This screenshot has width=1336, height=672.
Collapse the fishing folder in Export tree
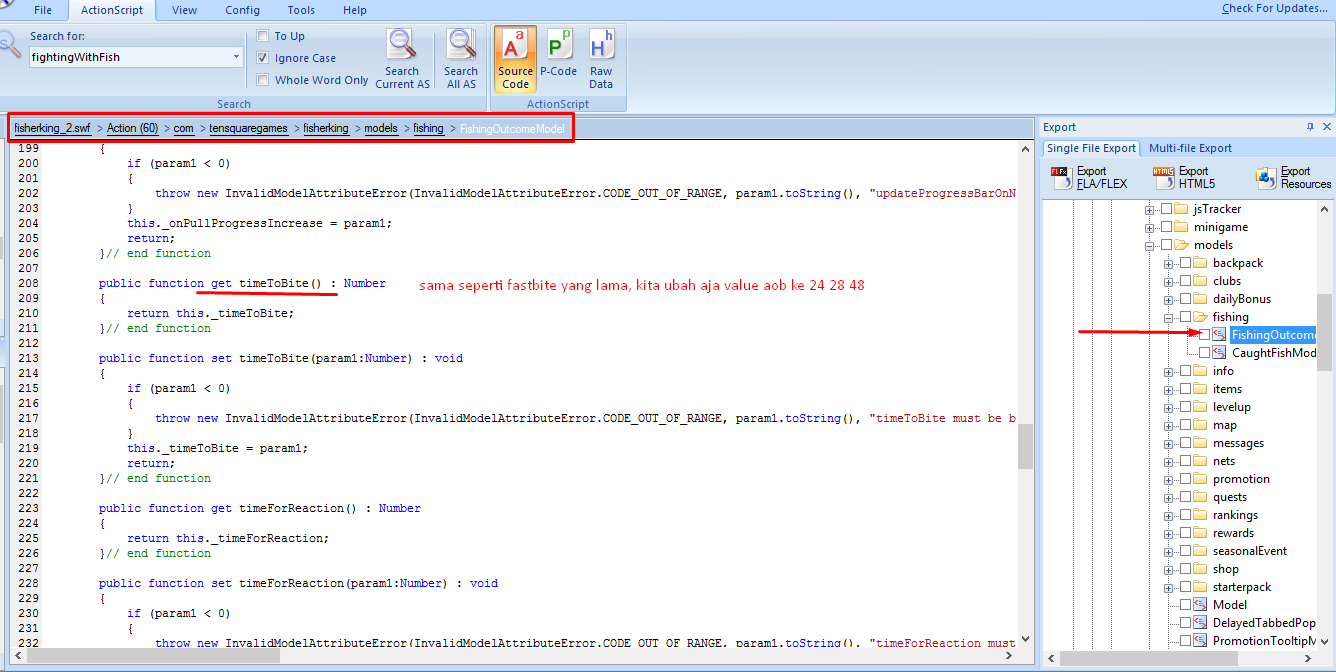[x=1169, y=317]
